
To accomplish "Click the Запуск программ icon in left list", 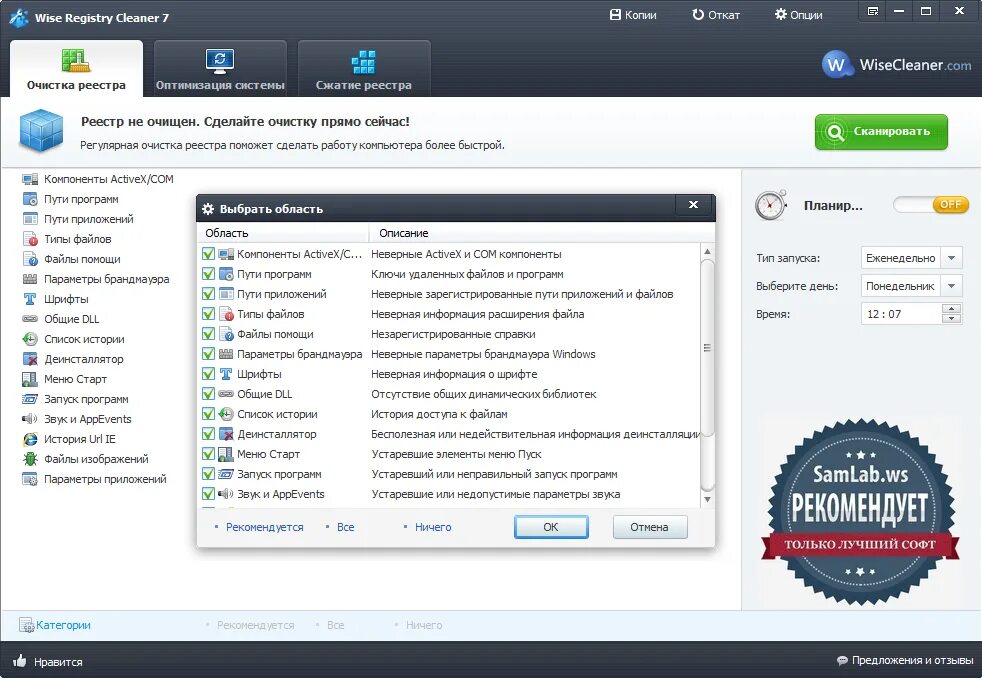I will tap(30, 399).
